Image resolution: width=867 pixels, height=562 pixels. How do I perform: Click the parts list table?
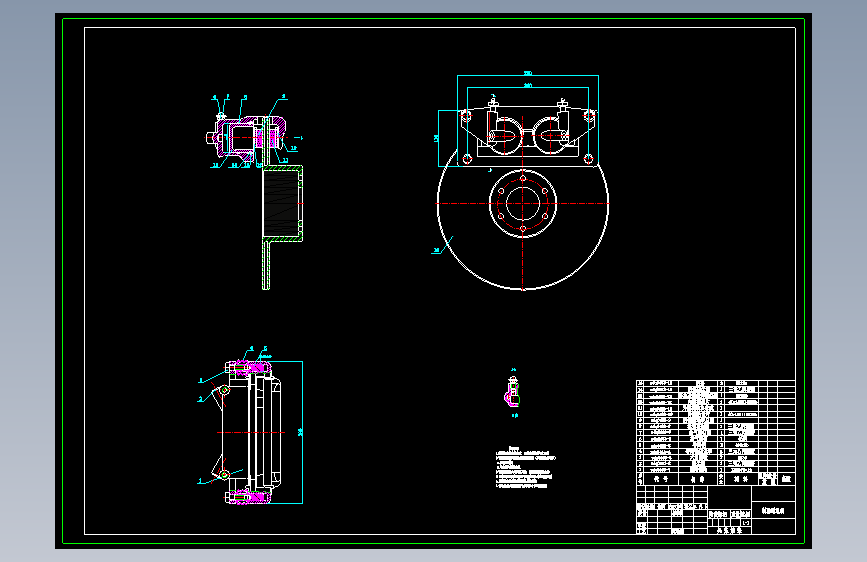(715, 433)
